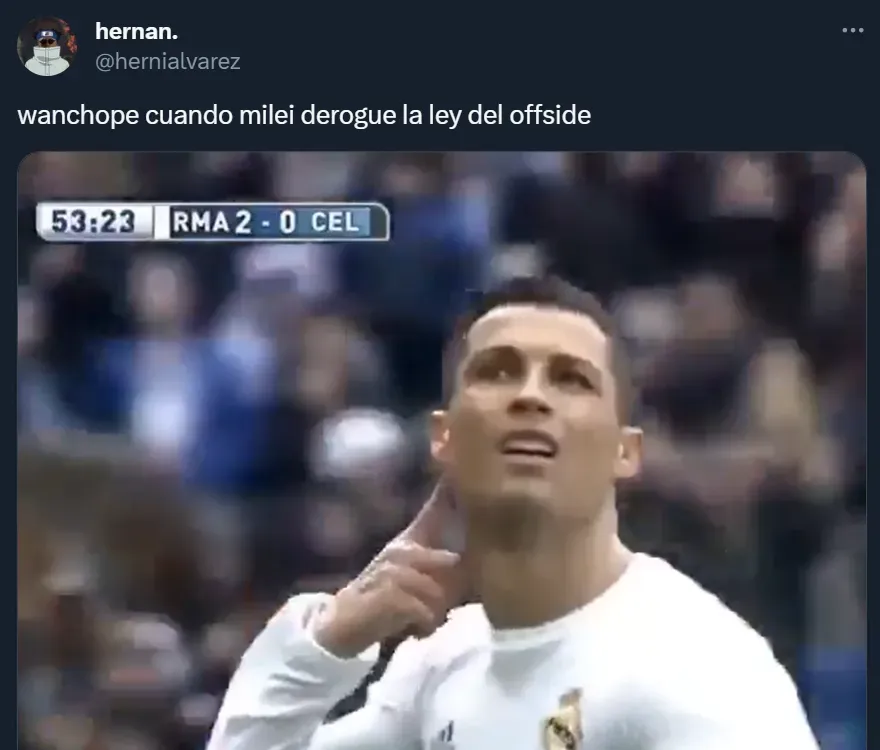The height and width of the screenshot is (750, 880).
Task: Open the three-dot more options menu
Action: [x=852, y=30]
